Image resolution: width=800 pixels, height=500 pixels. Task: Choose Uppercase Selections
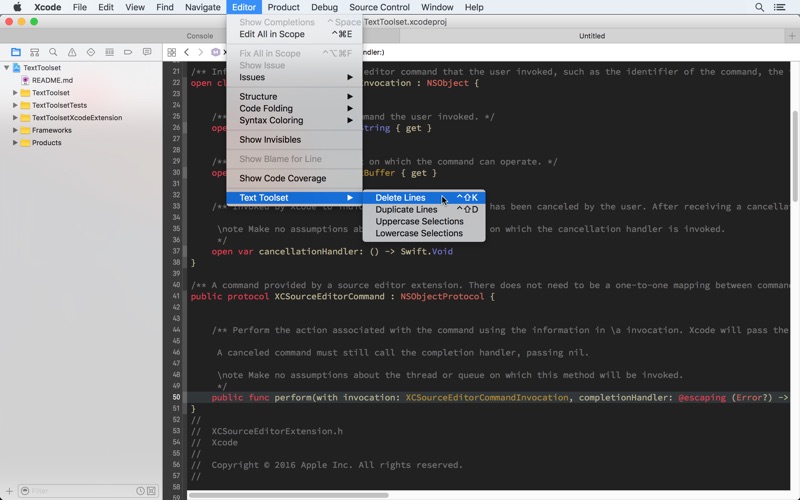[424, 221]
